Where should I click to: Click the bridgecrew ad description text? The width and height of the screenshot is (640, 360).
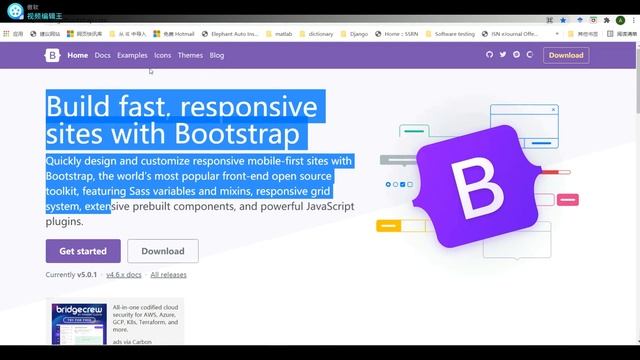coord(146,318)
